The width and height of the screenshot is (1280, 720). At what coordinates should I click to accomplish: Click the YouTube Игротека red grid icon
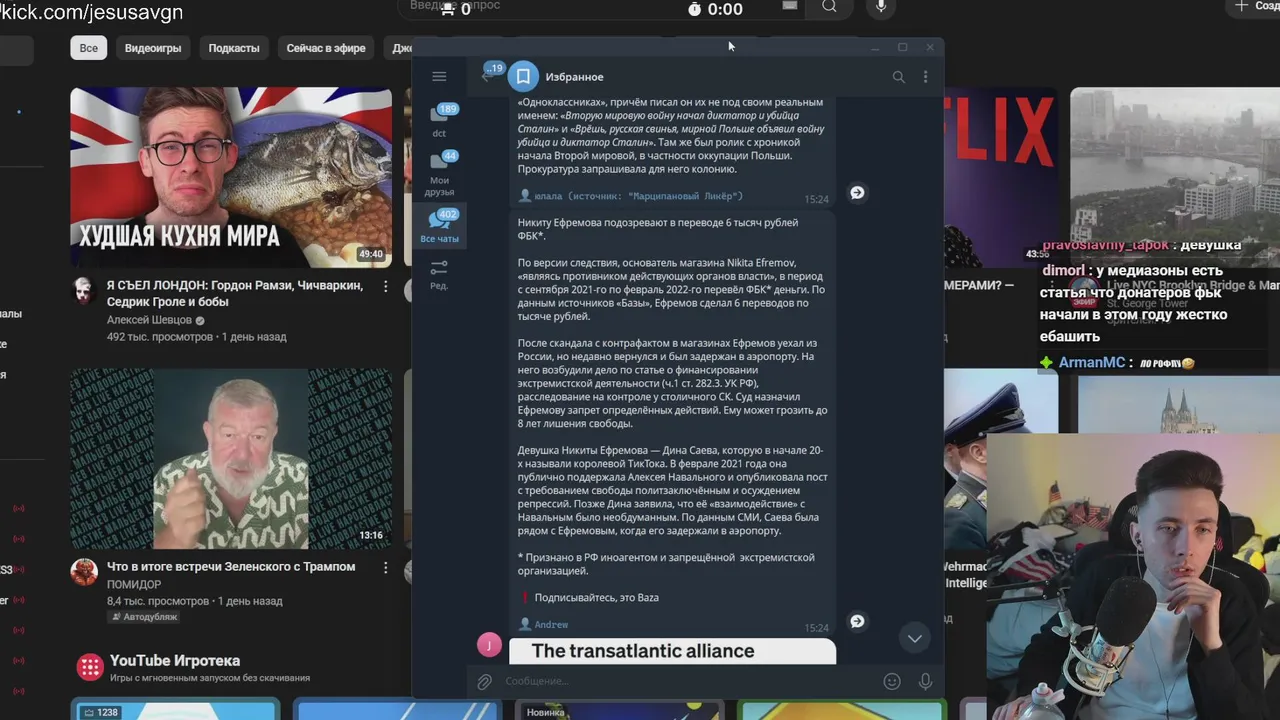click(90, 667)
